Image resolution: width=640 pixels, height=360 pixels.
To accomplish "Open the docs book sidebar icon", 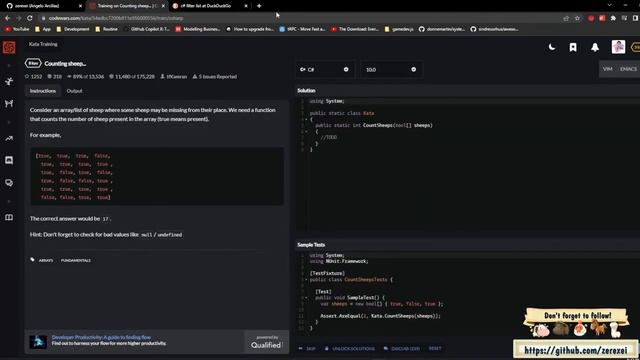I will point(9,218).
